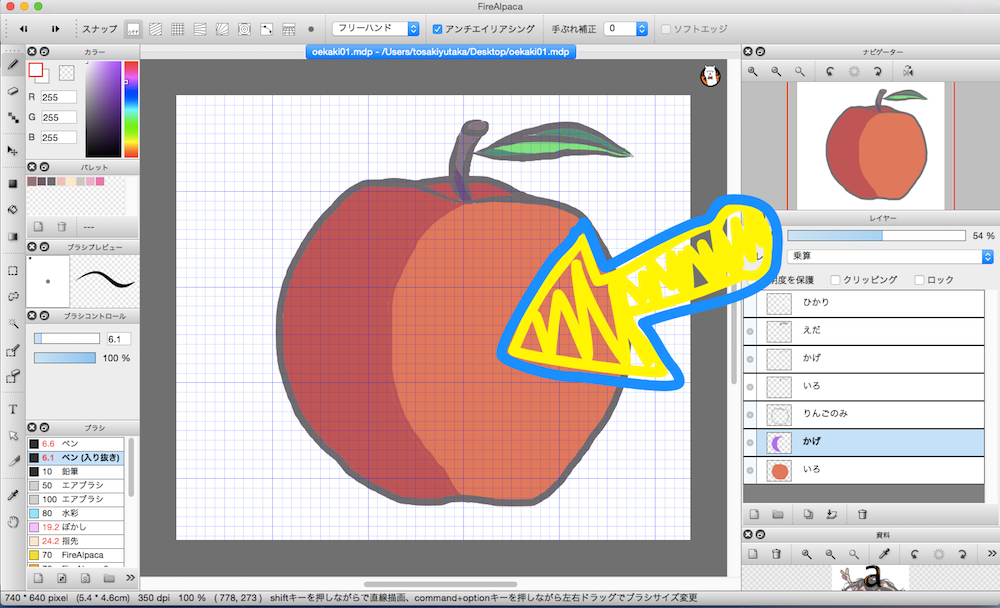Pick a hue from the rainbow color bar
1000x608 pixels.
pyautogui.click(x=131, y=109)
